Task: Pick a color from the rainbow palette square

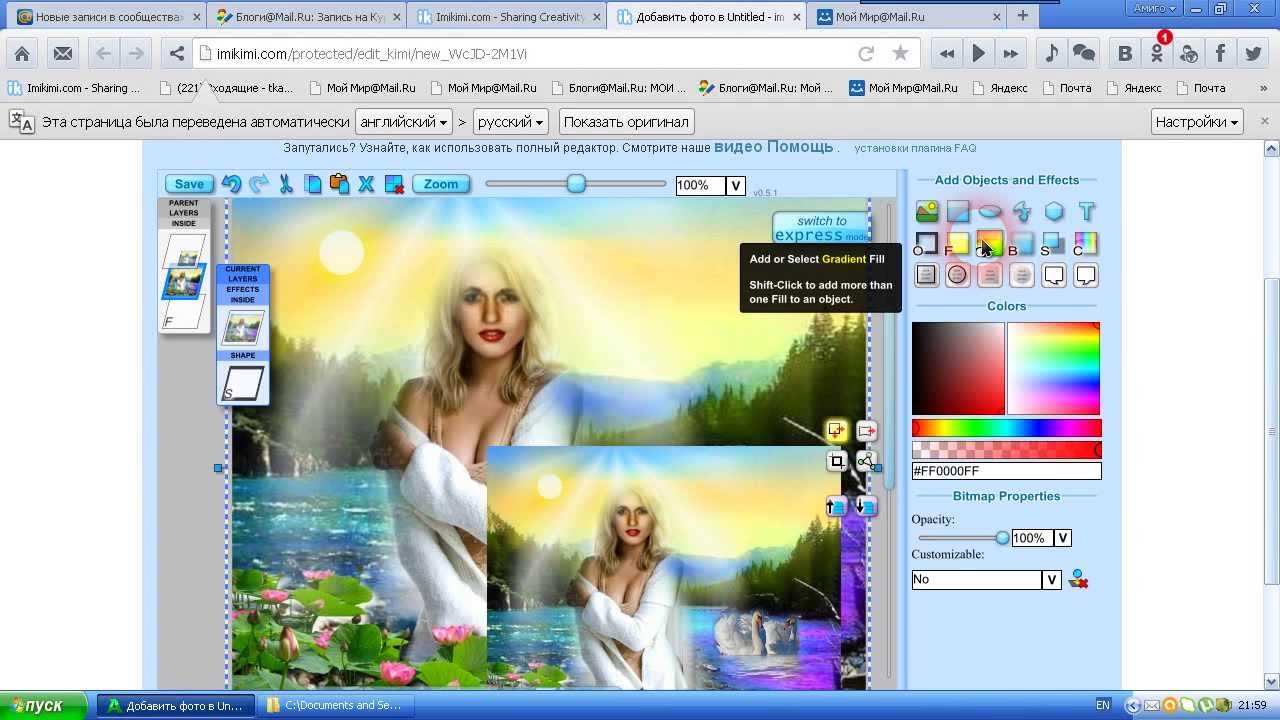Action: point(1054,368)
